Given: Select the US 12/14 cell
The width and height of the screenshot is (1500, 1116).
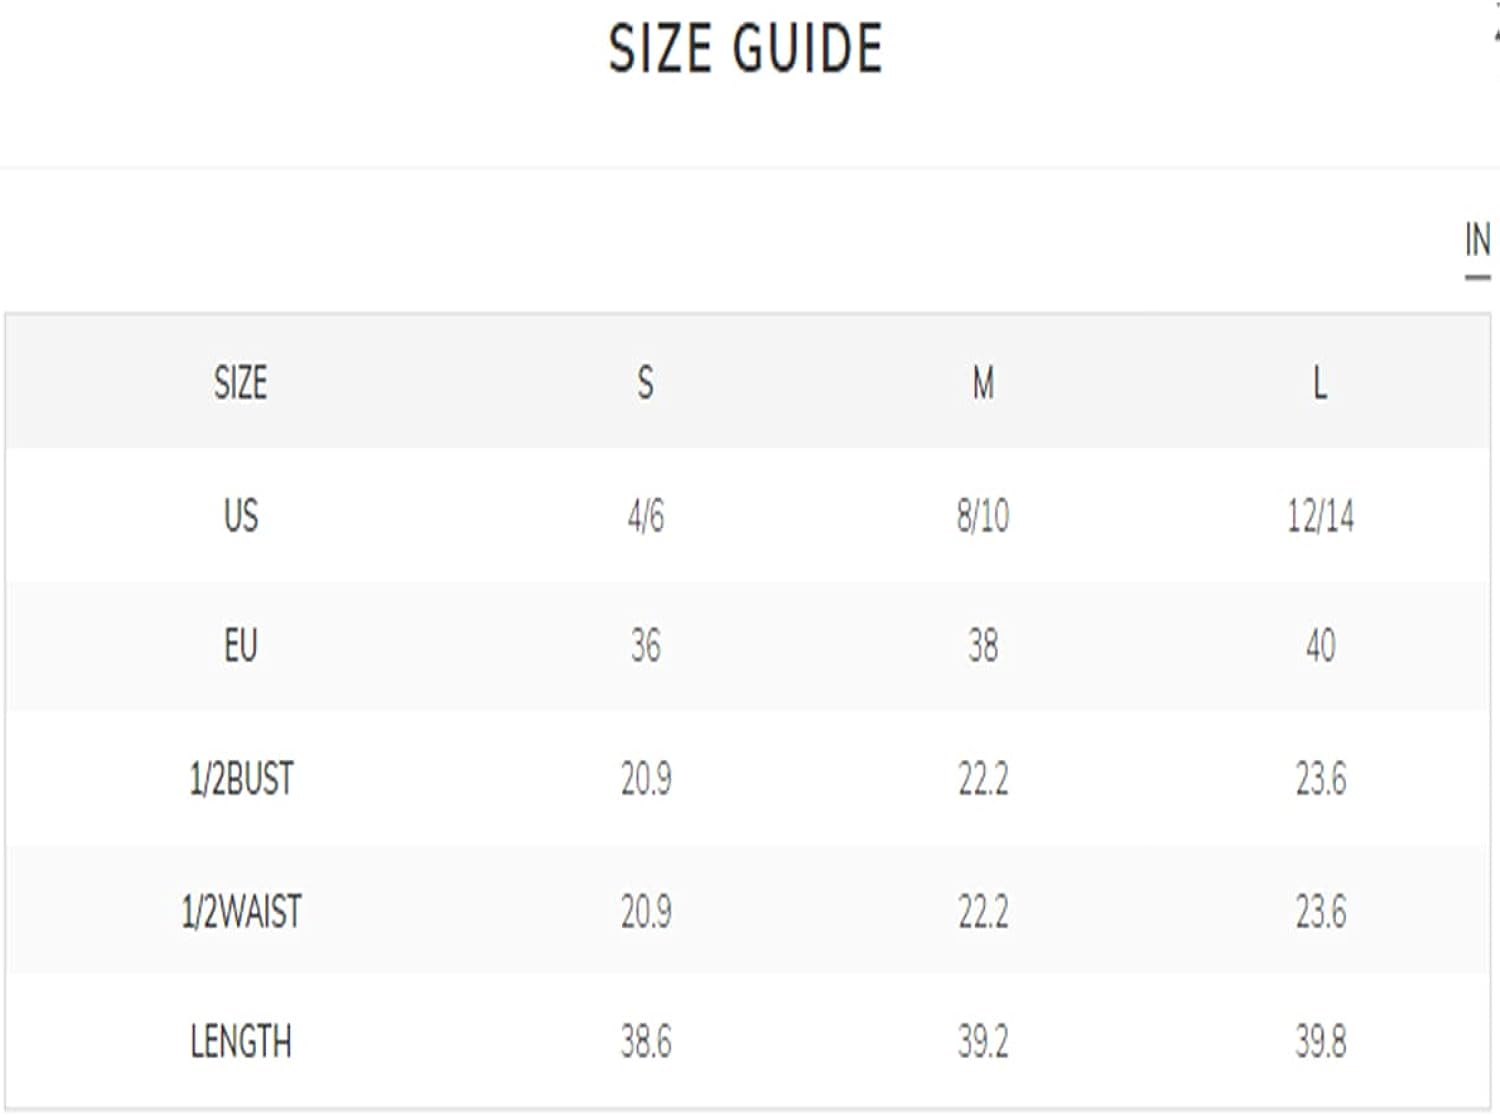Looking at the screenshot, I should click(x=1320, y=516).
